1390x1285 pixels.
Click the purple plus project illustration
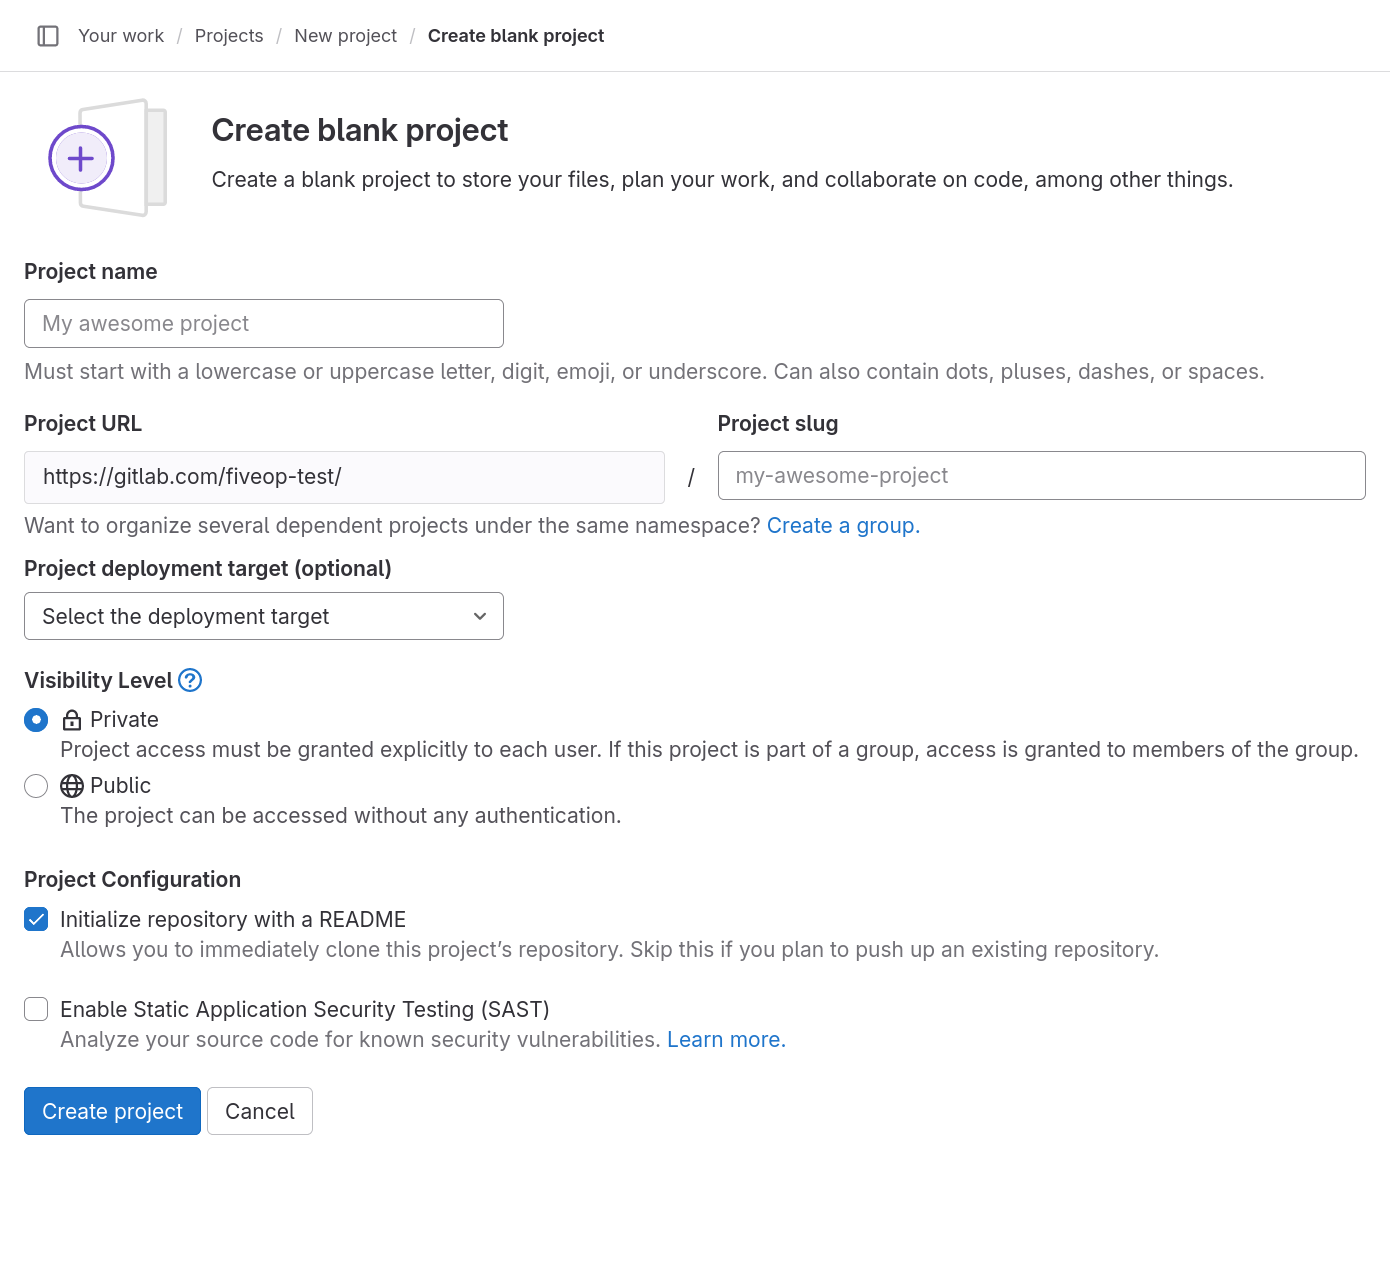tap(80, 157)
